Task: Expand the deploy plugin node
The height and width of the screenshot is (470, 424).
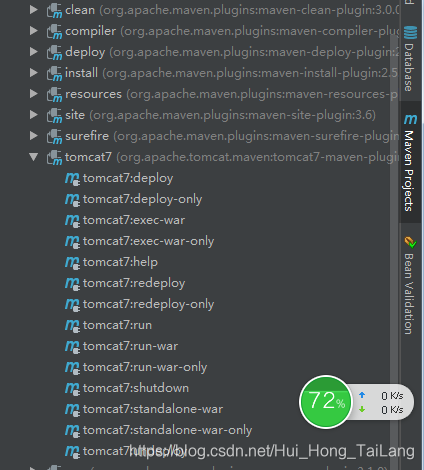Action: tap(34, 52)
